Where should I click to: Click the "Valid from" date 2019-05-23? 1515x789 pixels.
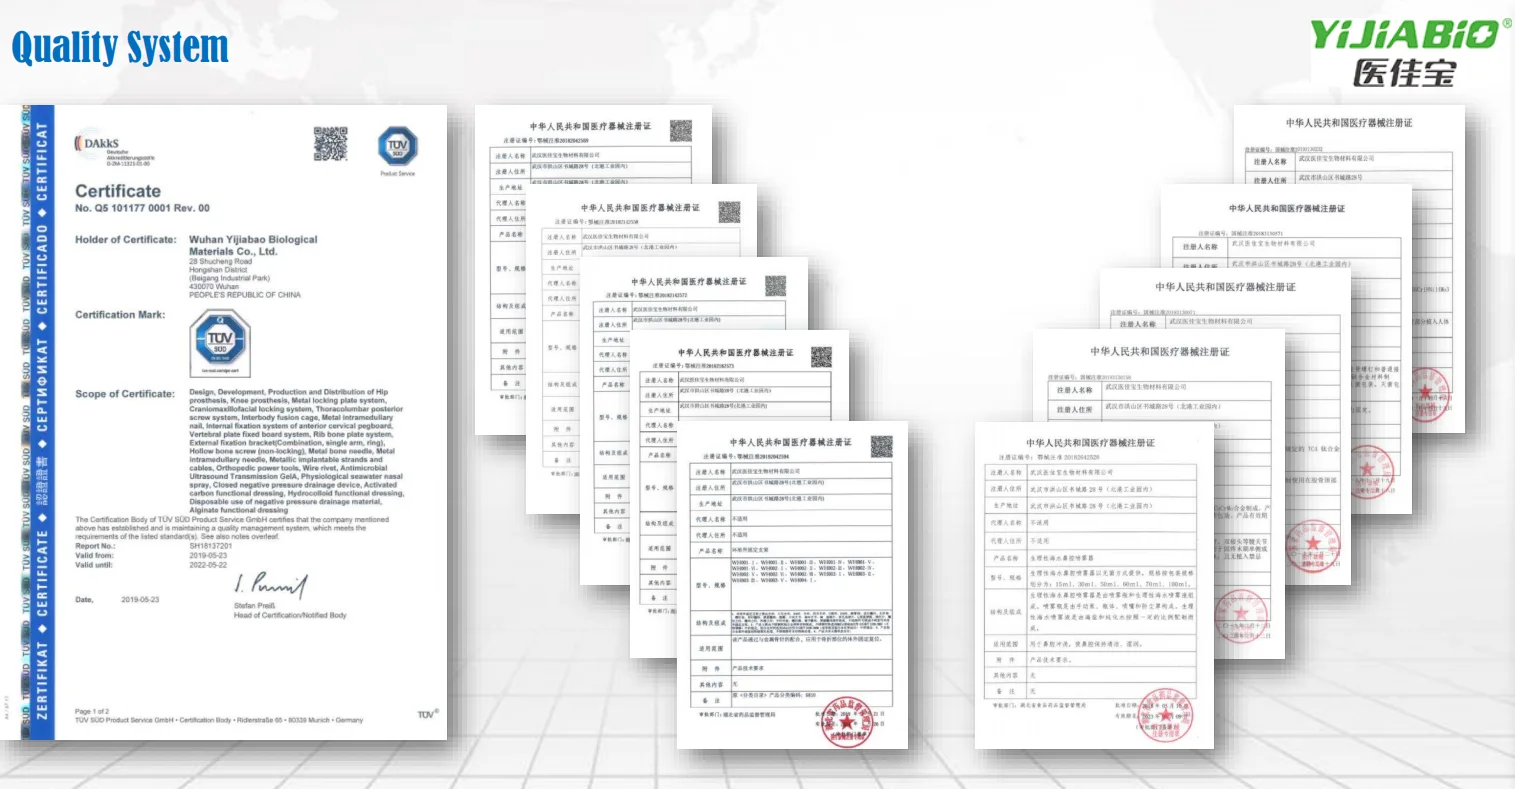click(x=209, y=555)
